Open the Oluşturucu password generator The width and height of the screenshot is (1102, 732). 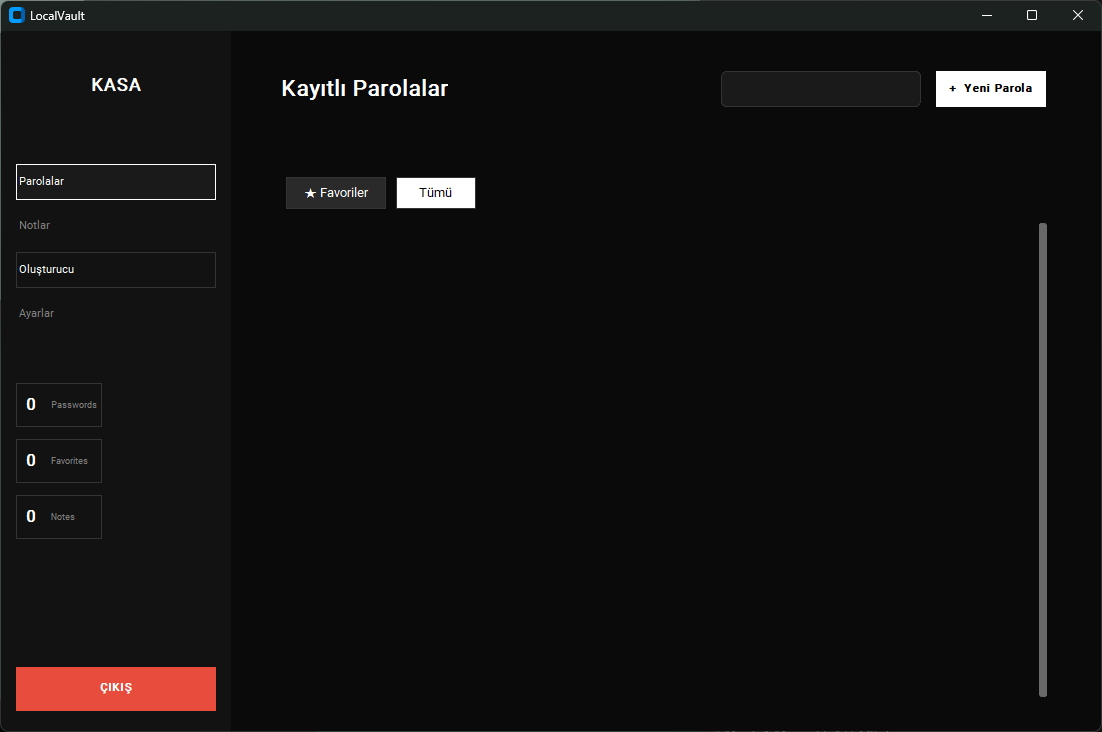pyautogui.click(x=116, y=270)
